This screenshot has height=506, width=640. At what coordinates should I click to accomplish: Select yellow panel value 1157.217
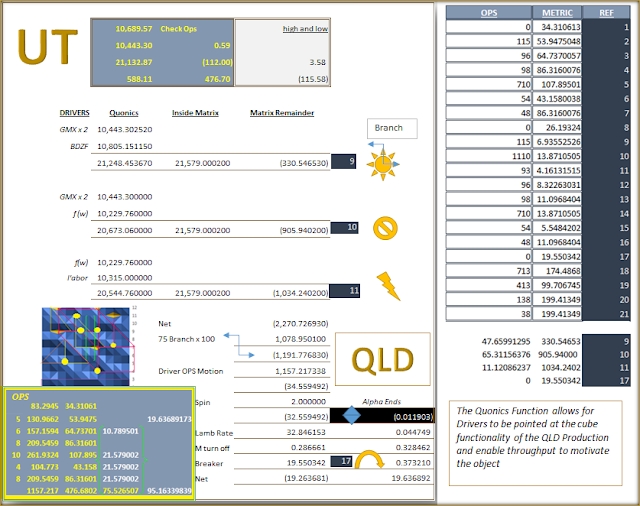point(42,491)
